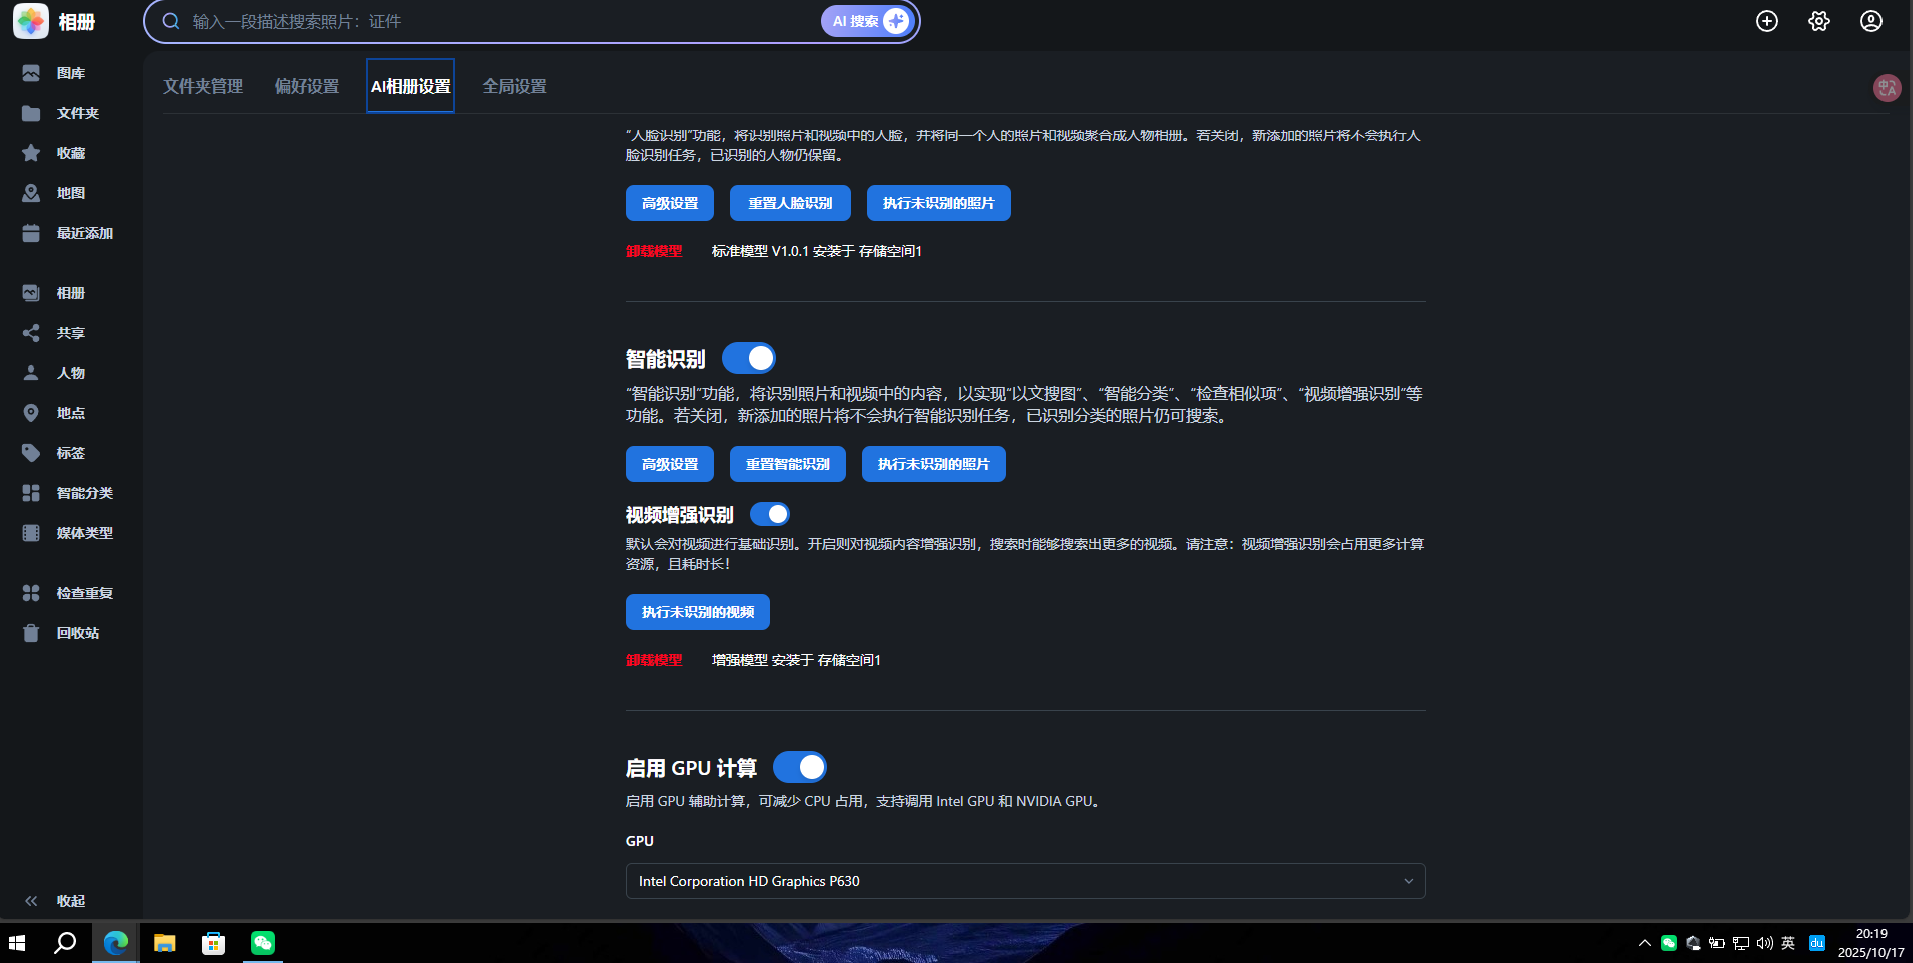Open the Windows Start menu
This screenshot has height=963, width=1913.
tap(17, 943)
